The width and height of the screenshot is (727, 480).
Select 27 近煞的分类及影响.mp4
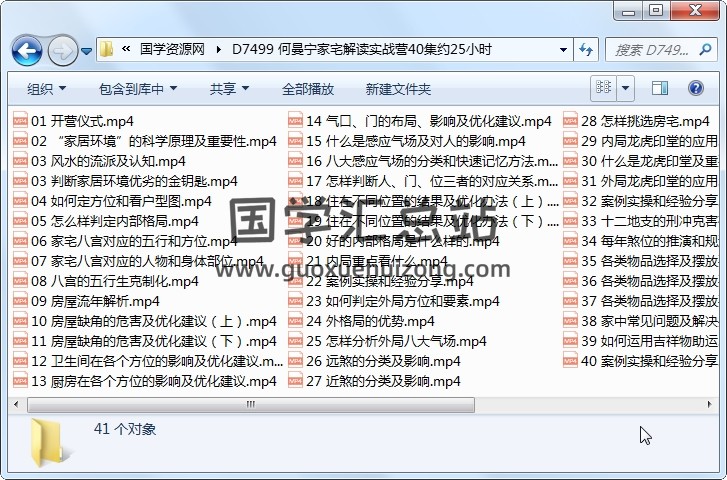click(x=374, y=381)
